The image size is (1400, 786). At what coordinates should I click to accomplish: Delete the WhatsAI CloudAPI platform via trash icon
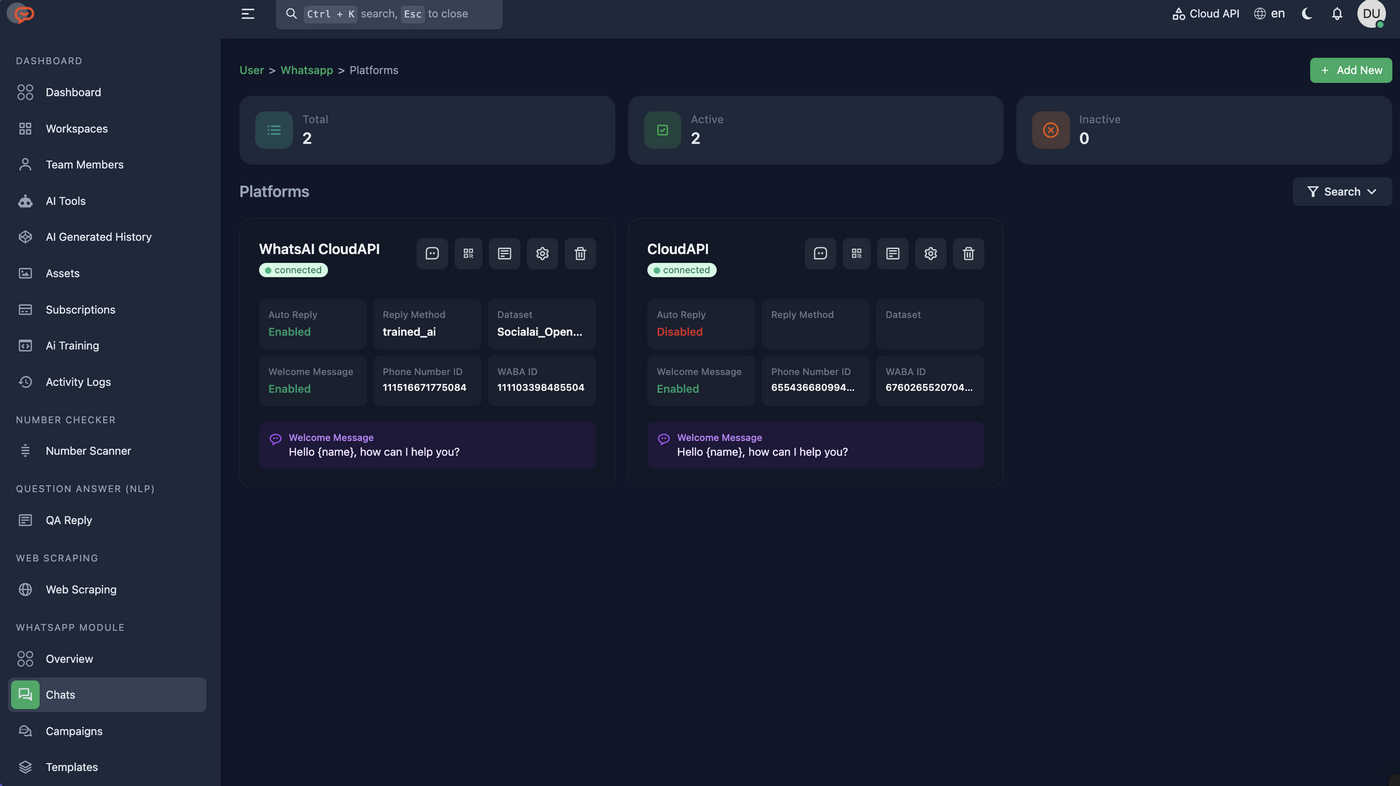click(x=580, y=254)
